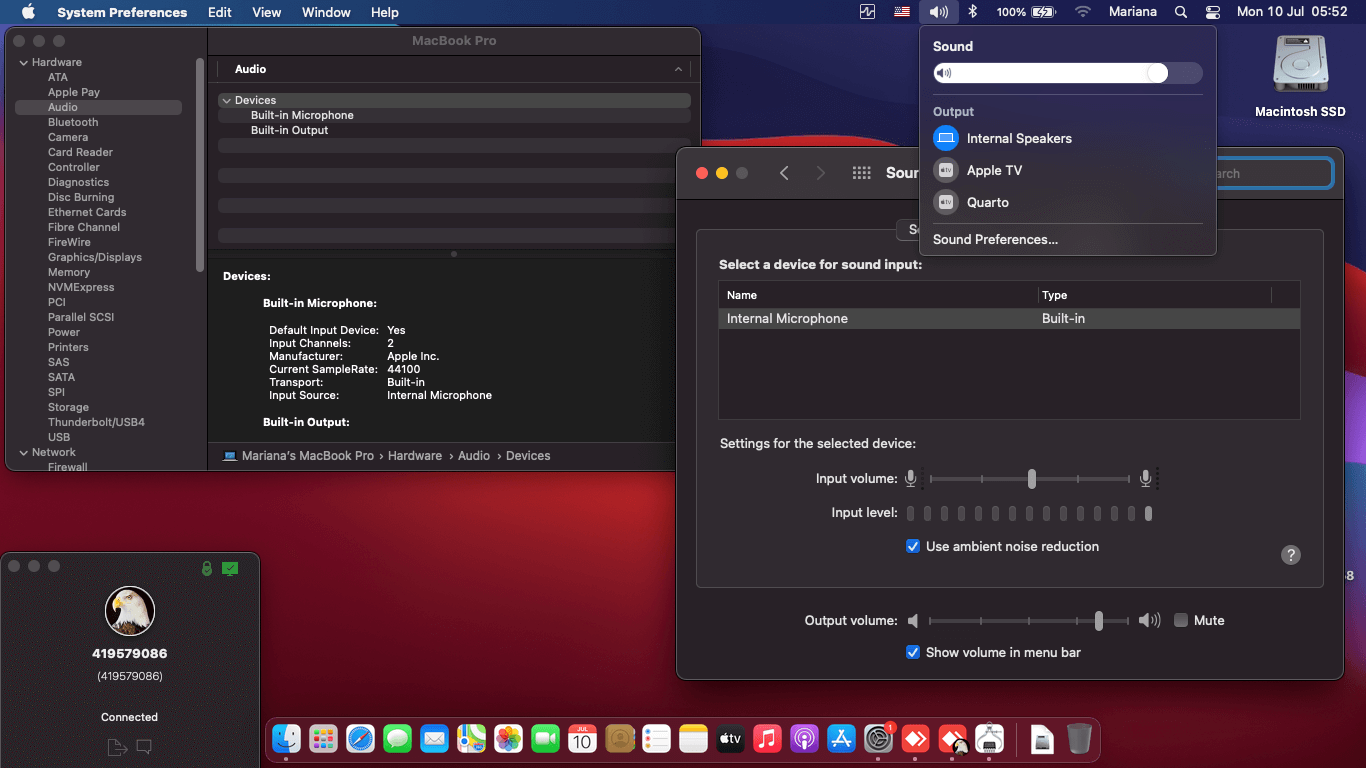Launch FaceTime from the Dock

coord(545,739)
